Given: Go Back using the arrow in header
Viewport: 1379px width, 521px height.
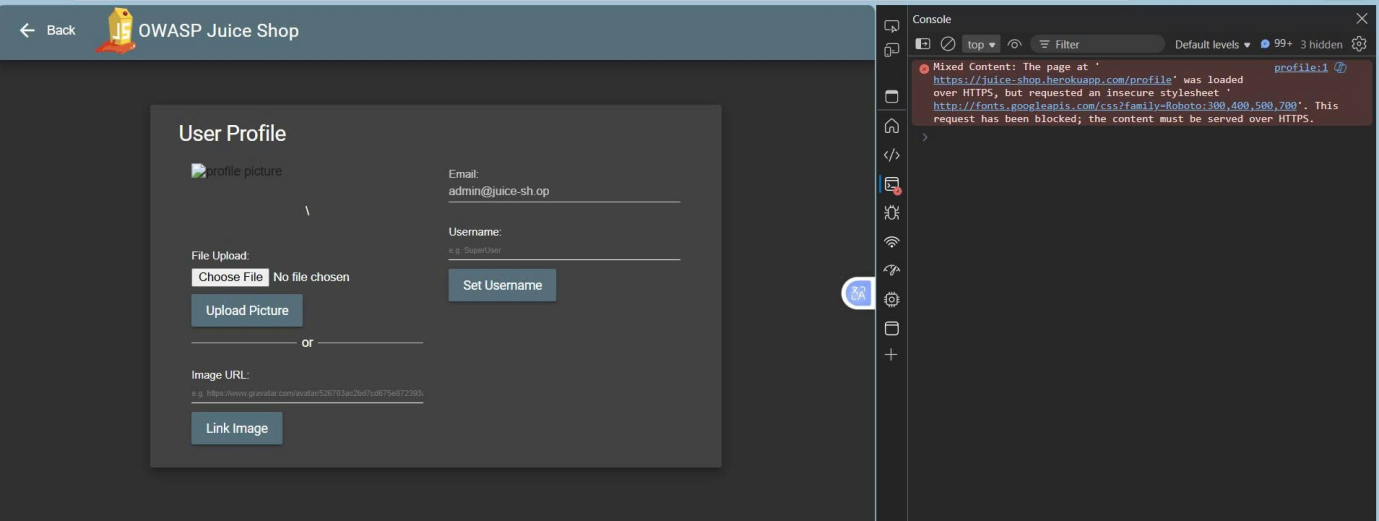Looking at the screenshot, I should [27, 30].
